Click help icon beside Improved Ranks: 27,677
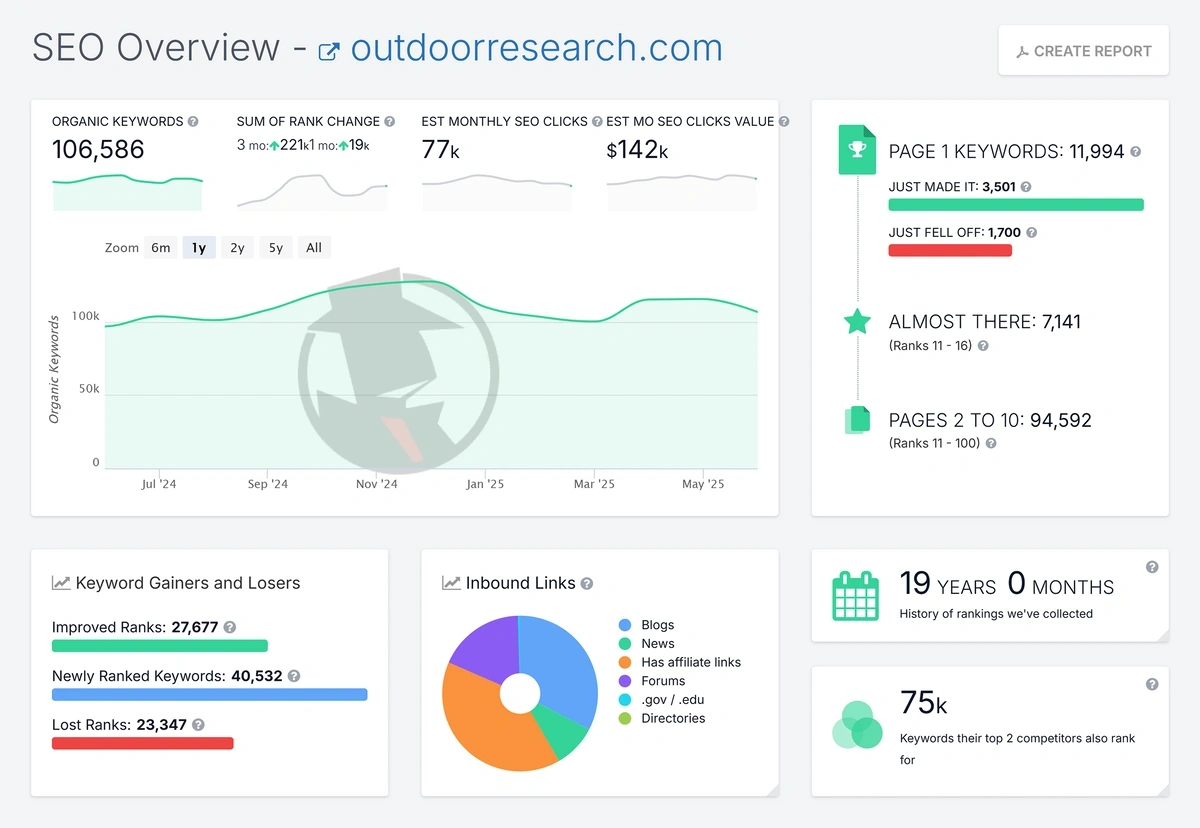The height and width of the screenshot is (828, 1200). (x=230, y=627)
